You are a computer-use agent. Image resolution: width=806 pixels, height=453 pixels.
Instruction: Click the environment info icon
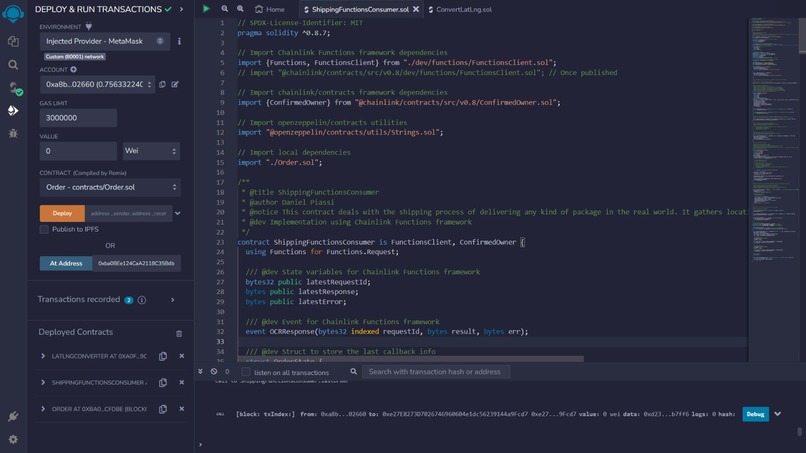coord(179,41)
